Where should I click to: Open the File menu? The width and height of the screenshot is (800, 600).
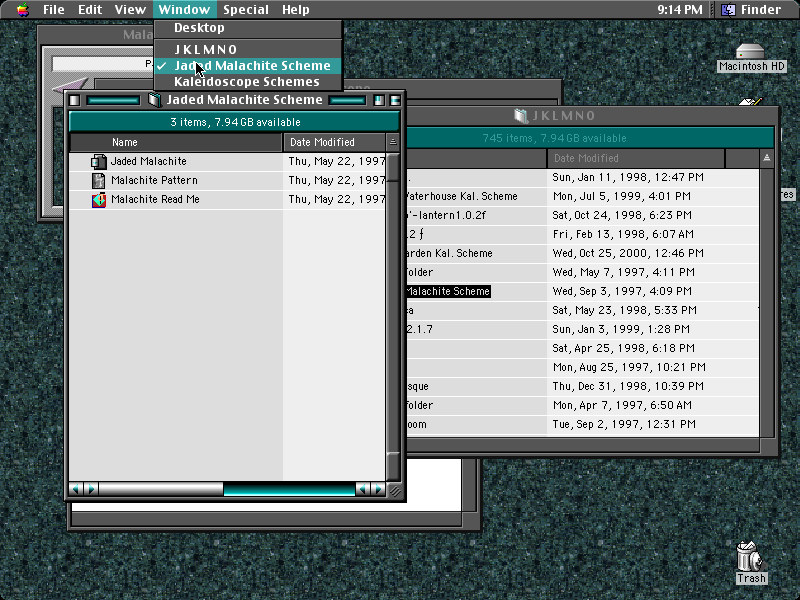53,10
